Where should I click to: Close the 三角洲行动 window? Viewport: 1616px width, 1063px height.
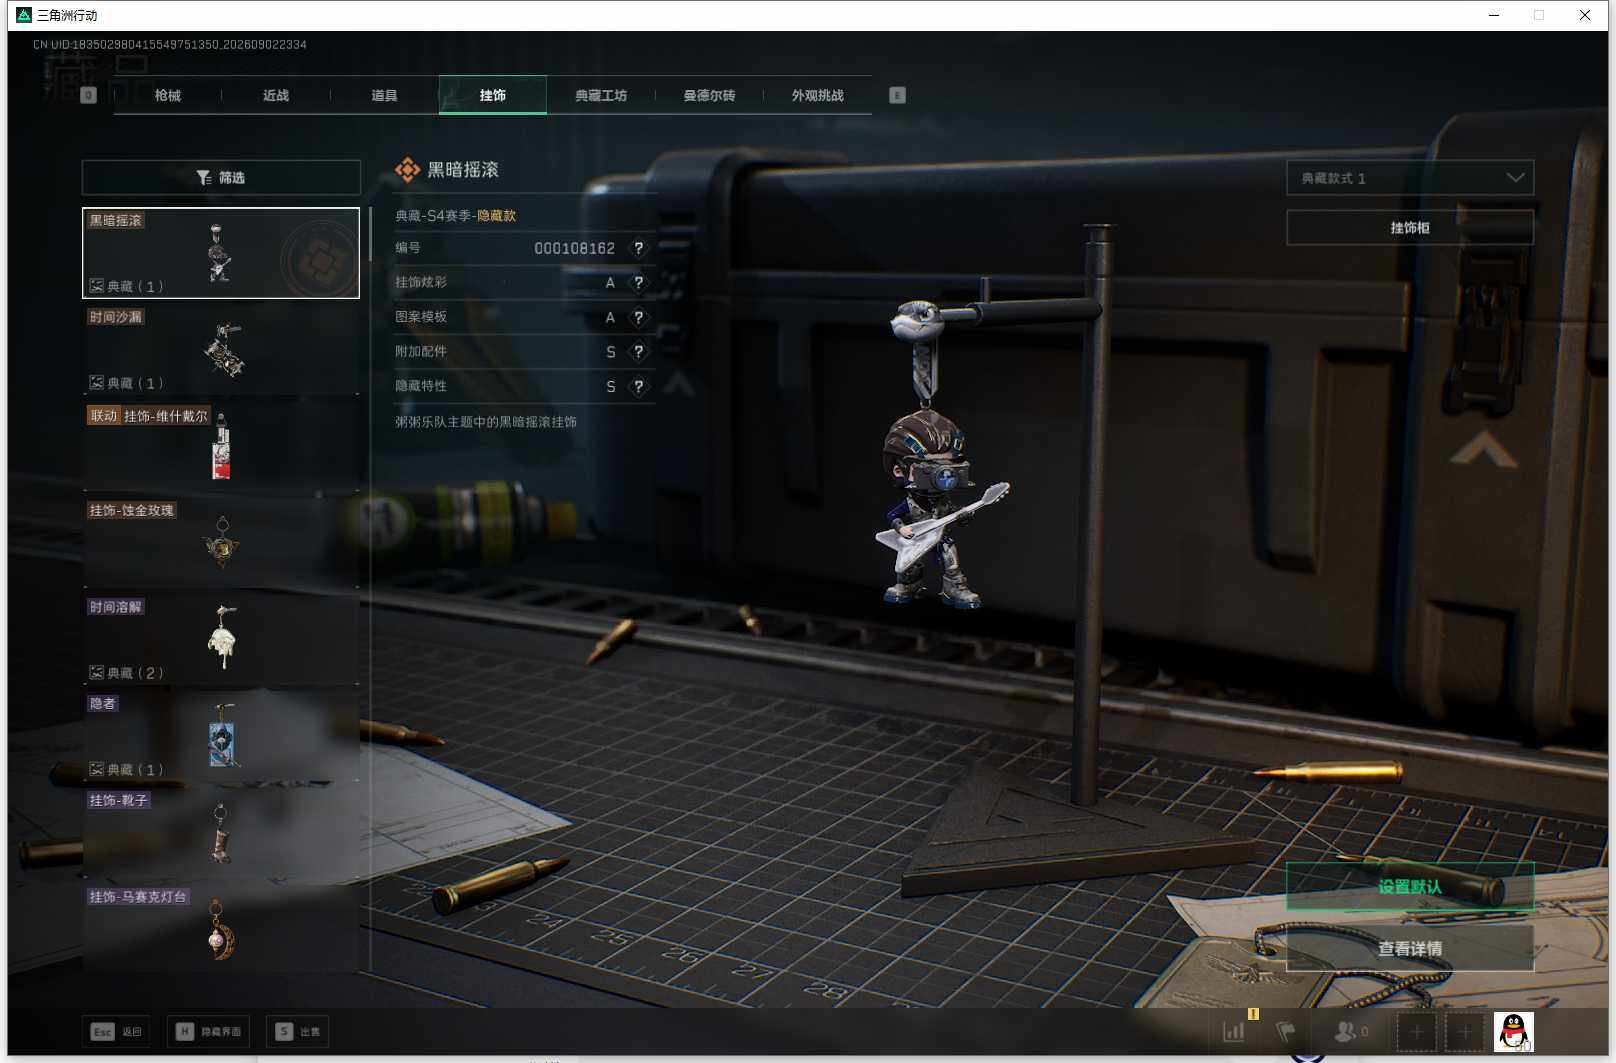pos(1585,15)
